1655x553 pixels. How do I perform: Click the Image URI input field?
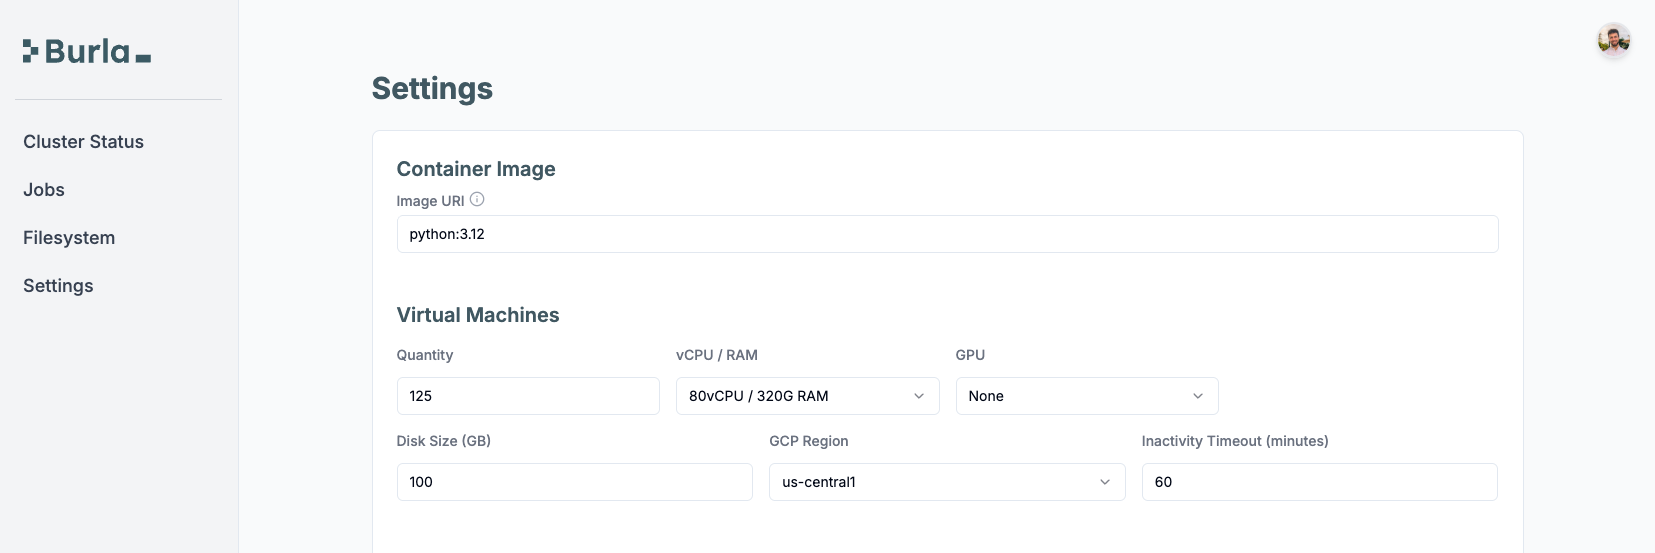point(946,234)
